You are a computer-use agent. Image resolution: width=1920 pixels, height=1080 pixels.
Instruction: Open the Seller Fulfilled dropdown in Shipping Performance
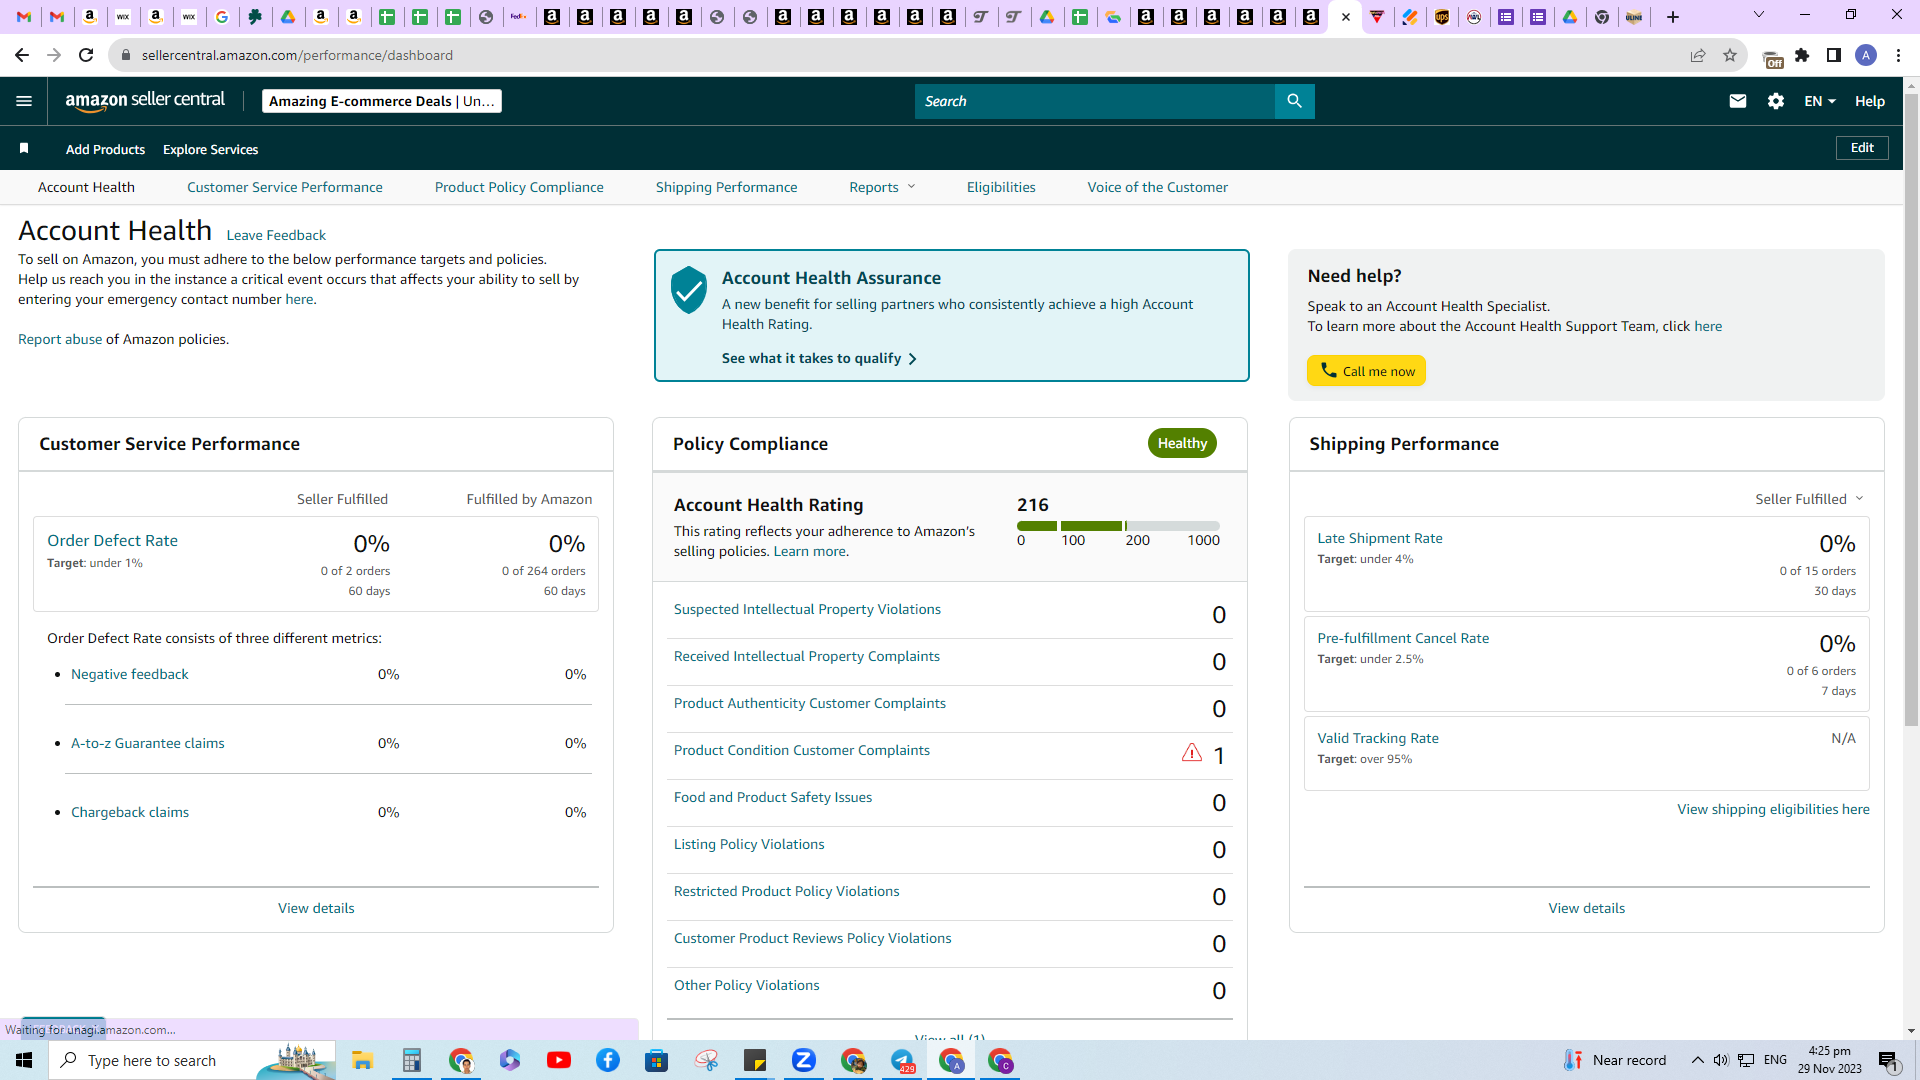tap(1809, 499)
